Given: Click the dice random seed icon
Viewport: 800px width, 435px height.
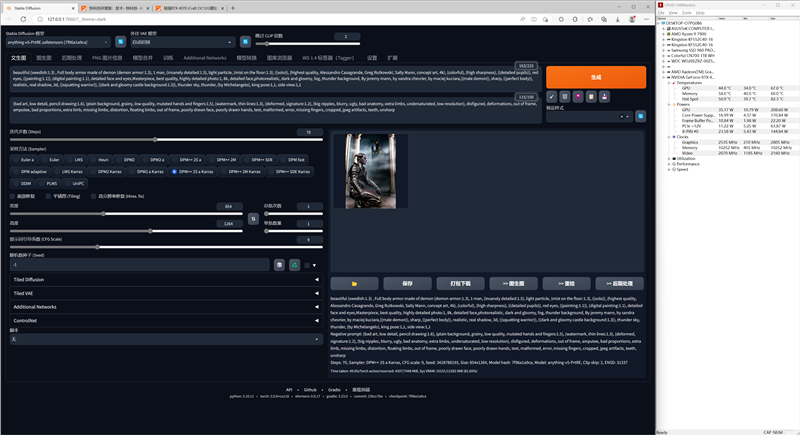Looking at the screenshot, I should [279, 265].
